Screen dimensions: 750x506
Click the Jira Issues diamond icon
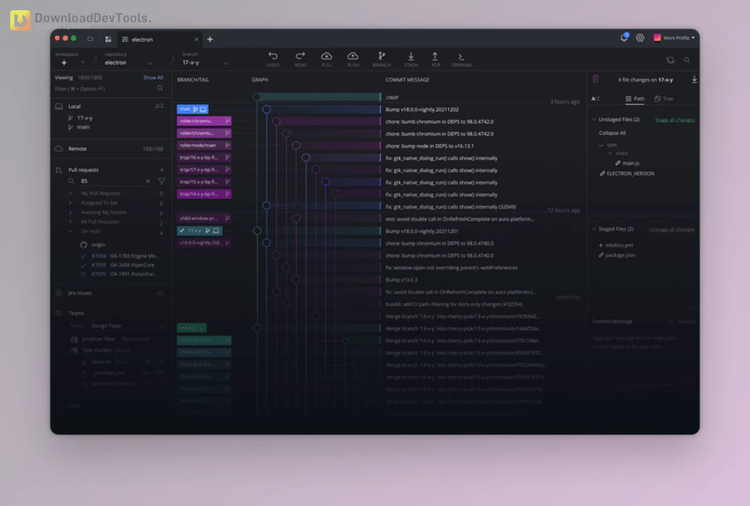coord(59,293)
